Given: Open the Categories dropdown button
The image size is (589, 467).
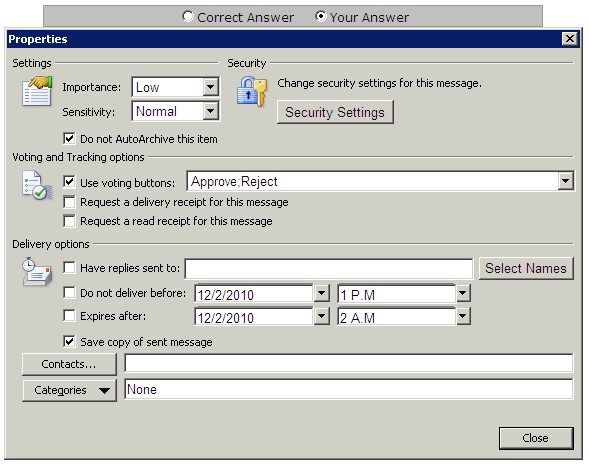Looking at the screenshot, I should click(x=69, y=390).
